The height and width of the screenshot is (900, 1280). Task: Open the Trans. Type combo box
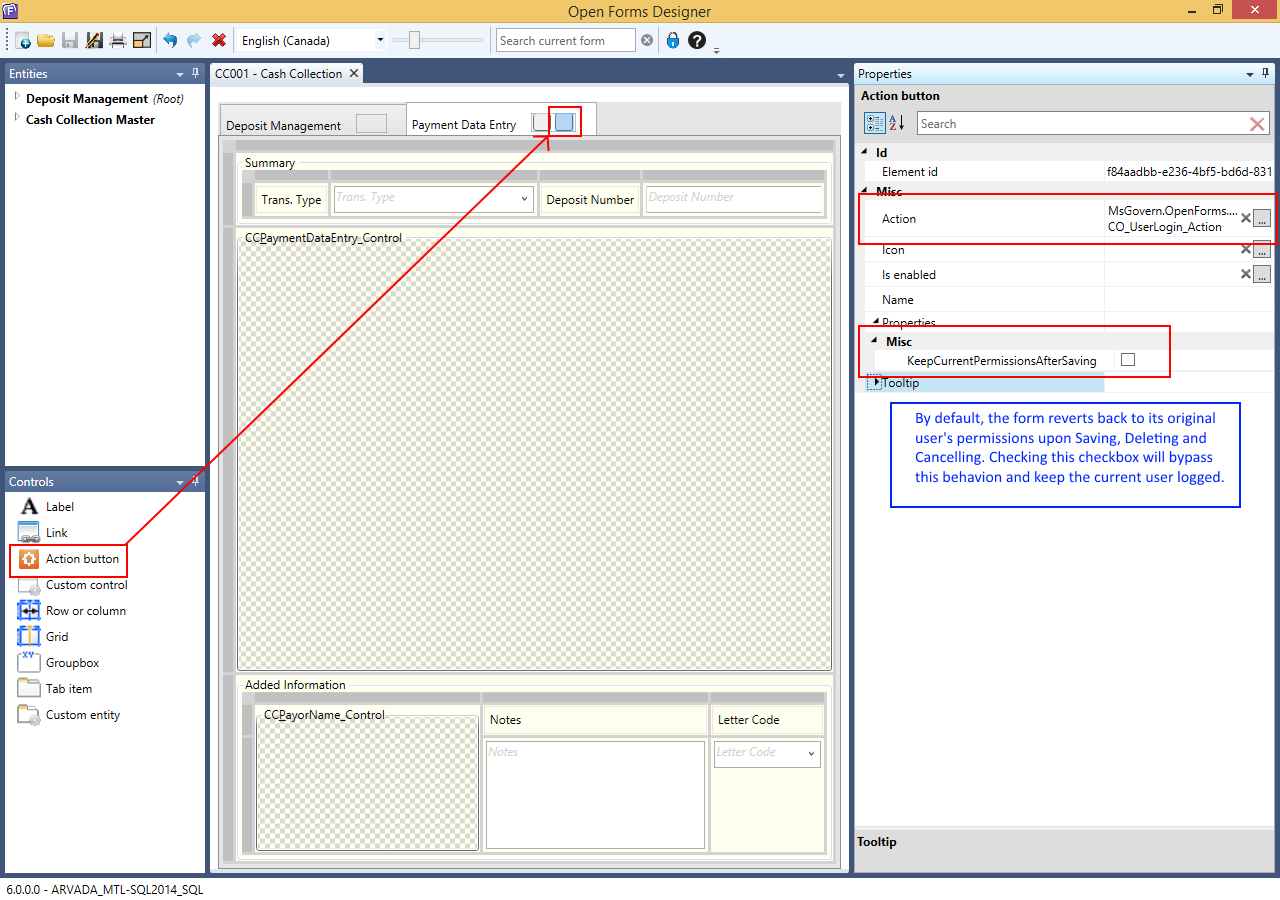click(x=525, y=199)
